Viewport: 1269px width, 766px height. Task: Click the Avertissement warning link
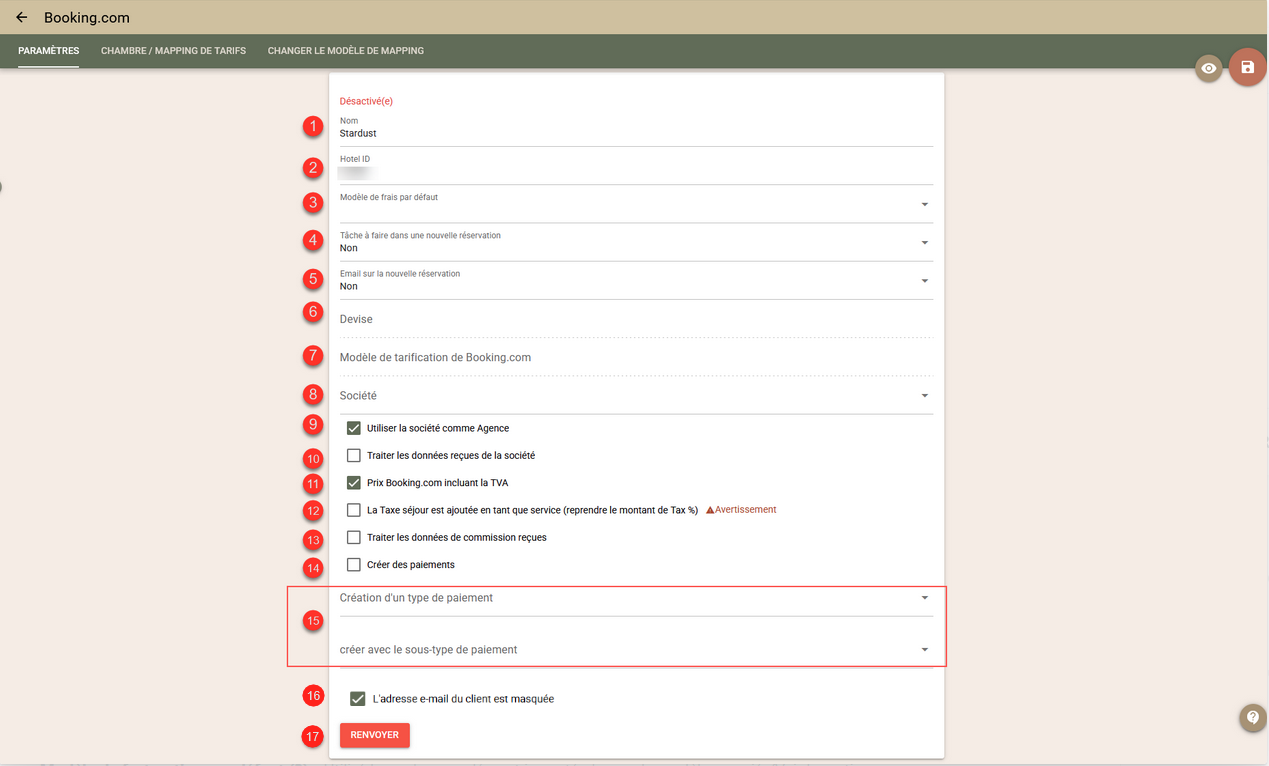point(741,510)
